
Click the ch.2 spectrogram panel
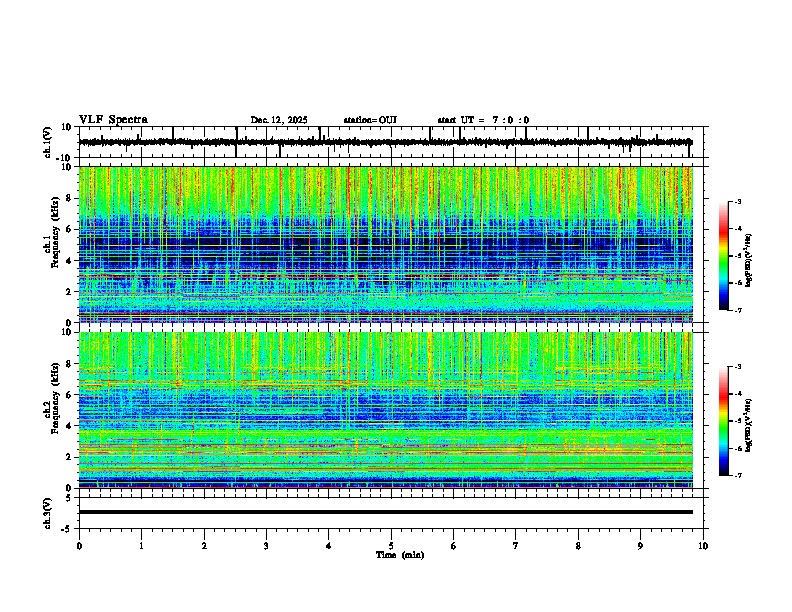click(386, 410)
